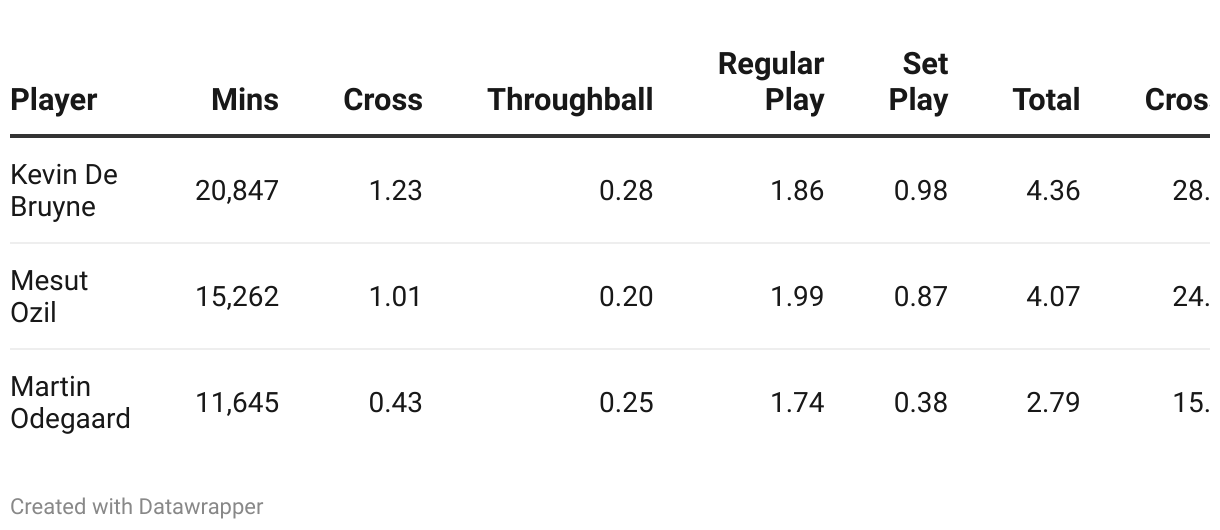Click the 20,847 minutes cell
The width and height of the screenshot is (1220, 530).
(237, 190)
